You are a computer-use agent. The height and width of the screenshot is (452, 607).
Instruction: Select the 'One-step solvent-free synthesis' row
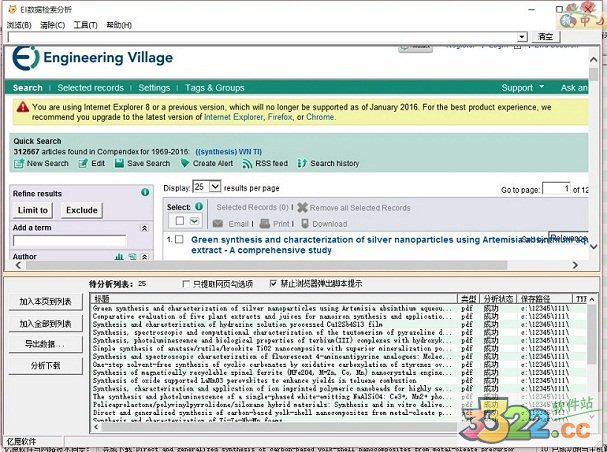pos(339,365)
